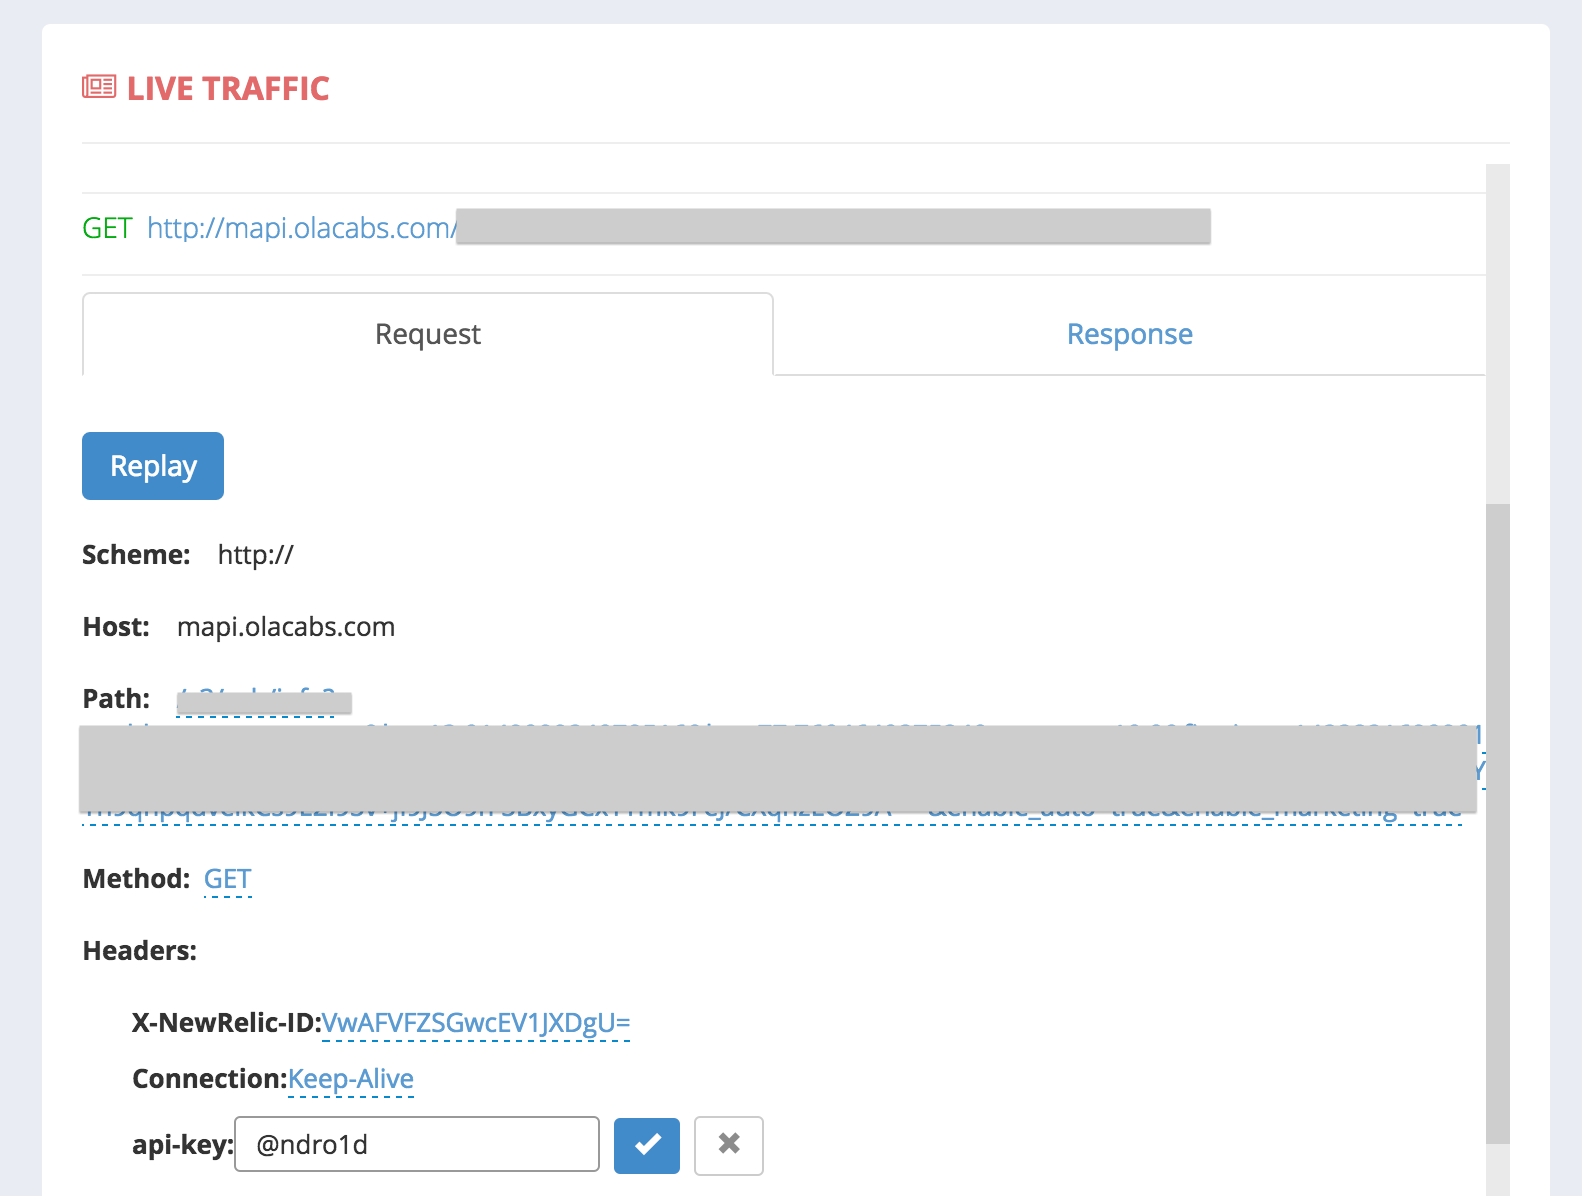
Task: Click the Path: label
Action: click(116, 699)
